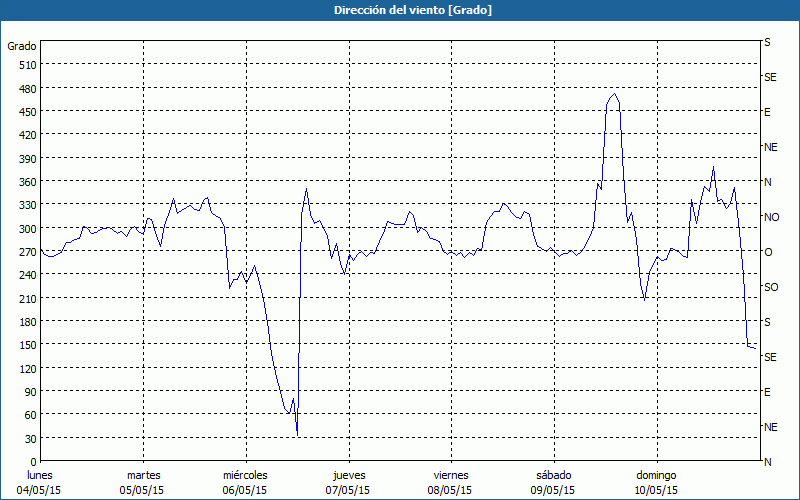This screenshot has height=500, width=800.
Task: Click the chart title 'Dirección del viento [Grado]'
Action: (x=399, y=10)
